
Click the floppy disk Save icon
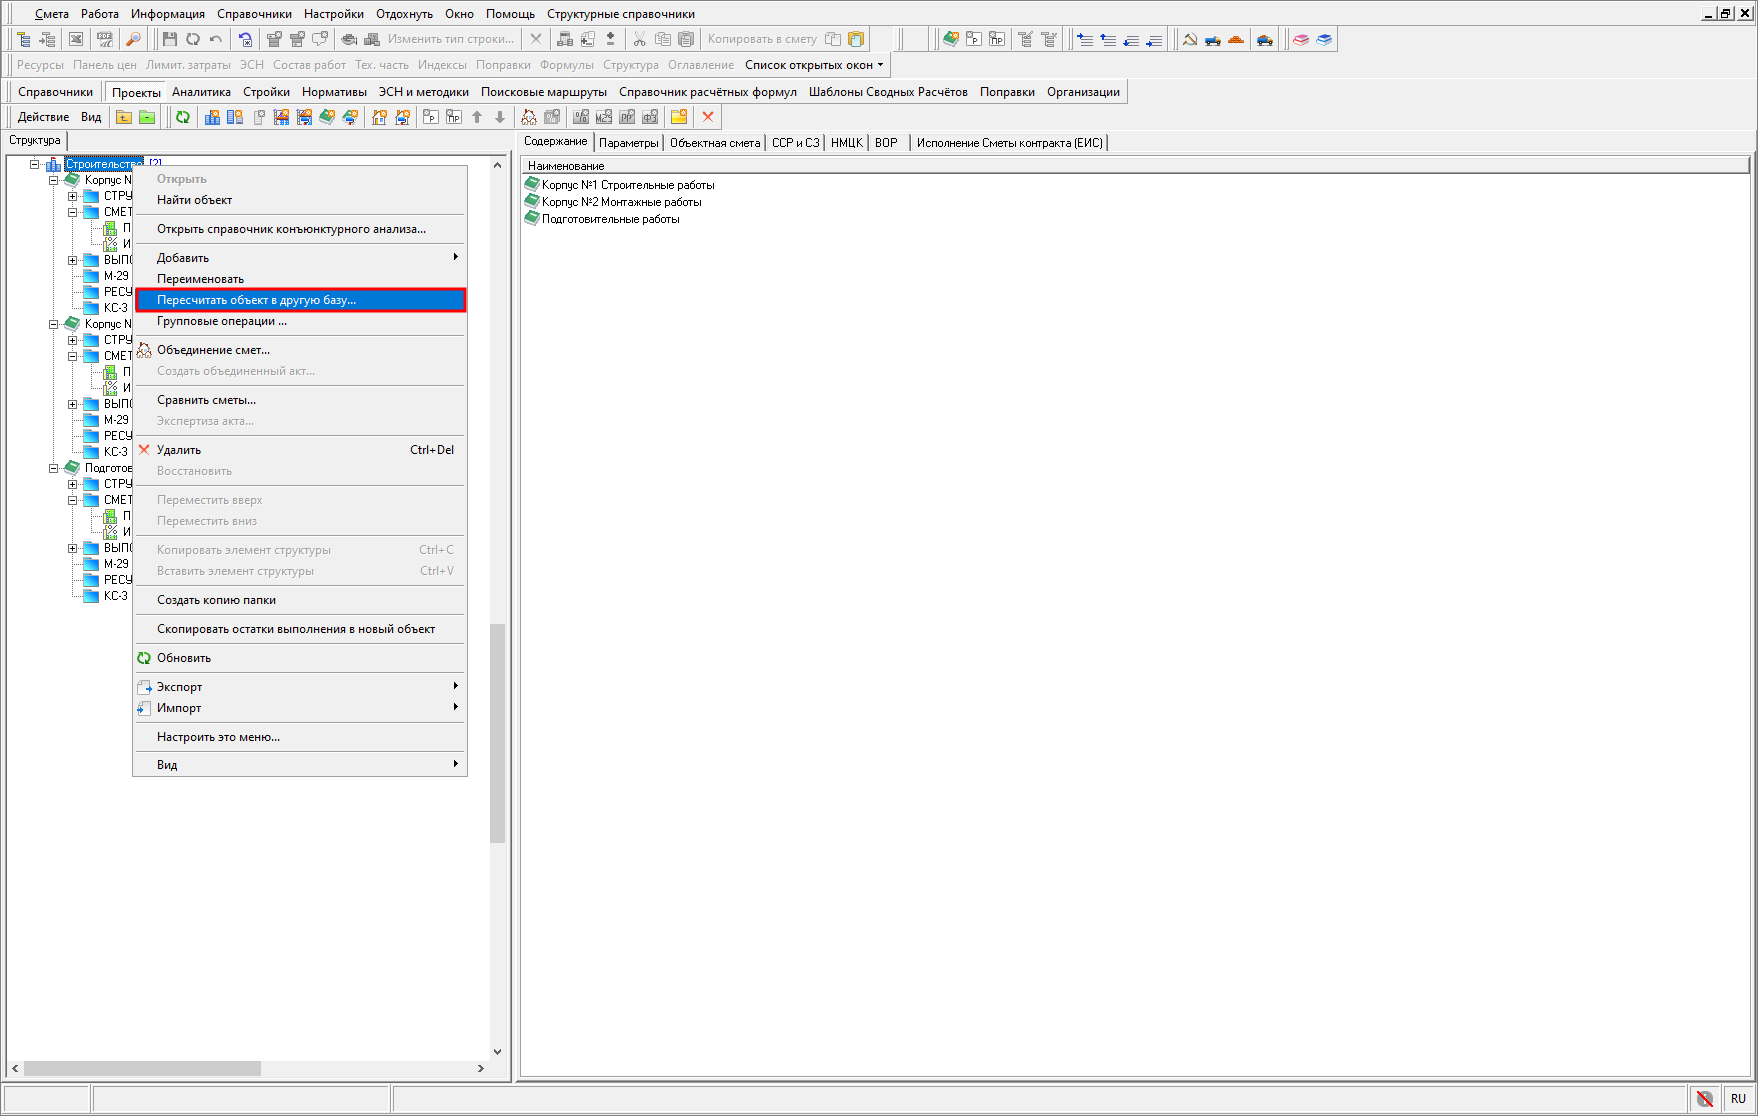pyautogui.click(x=169, y=39)
